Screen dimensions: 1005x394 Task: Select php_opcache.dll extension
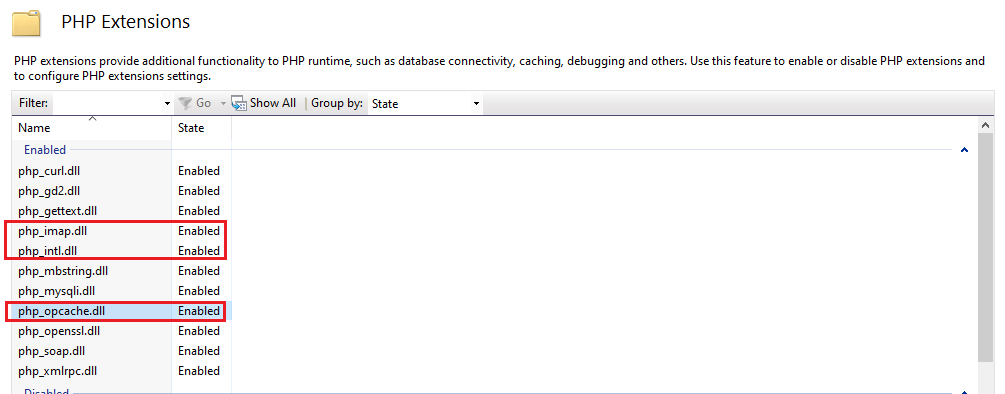[62, 311]
